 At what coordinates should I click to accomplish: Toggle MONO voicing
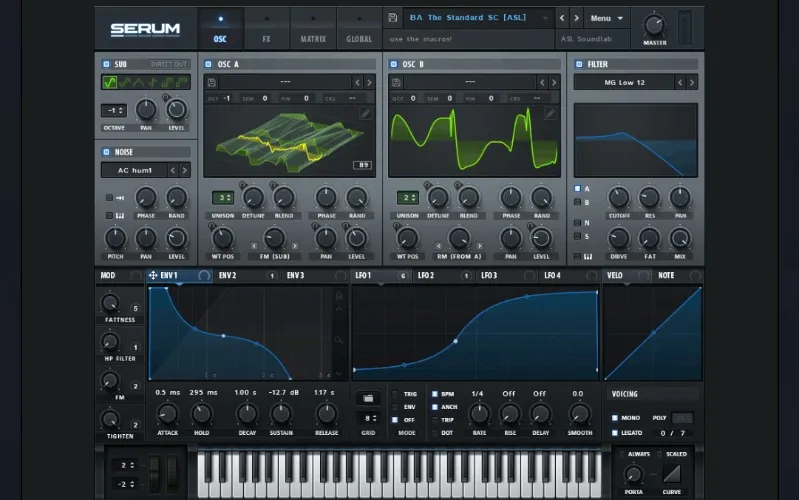point(615,418)
